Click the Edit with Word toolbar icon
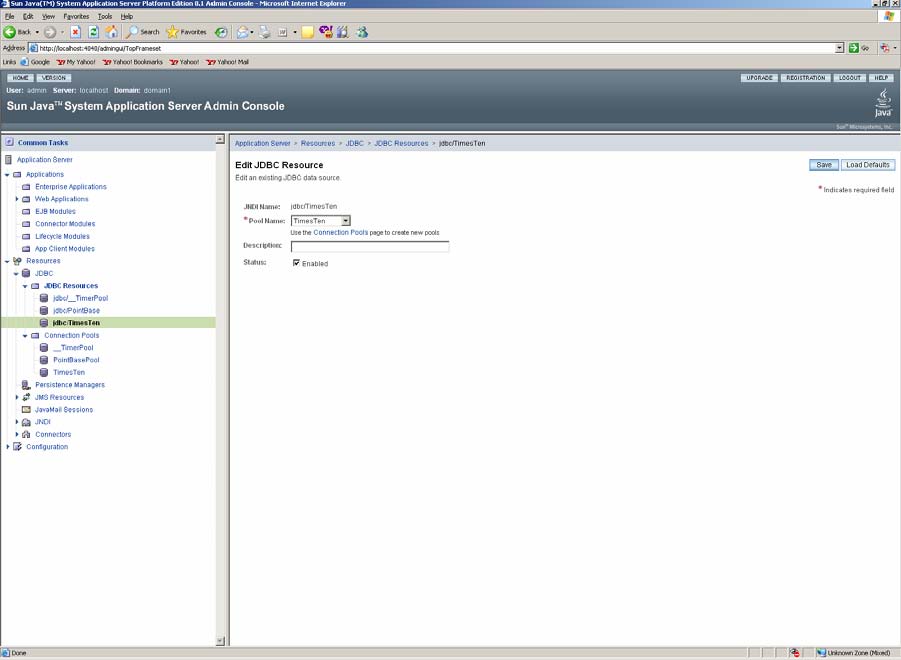This screenshot has height=660, width=901. [x=283, y=32]
